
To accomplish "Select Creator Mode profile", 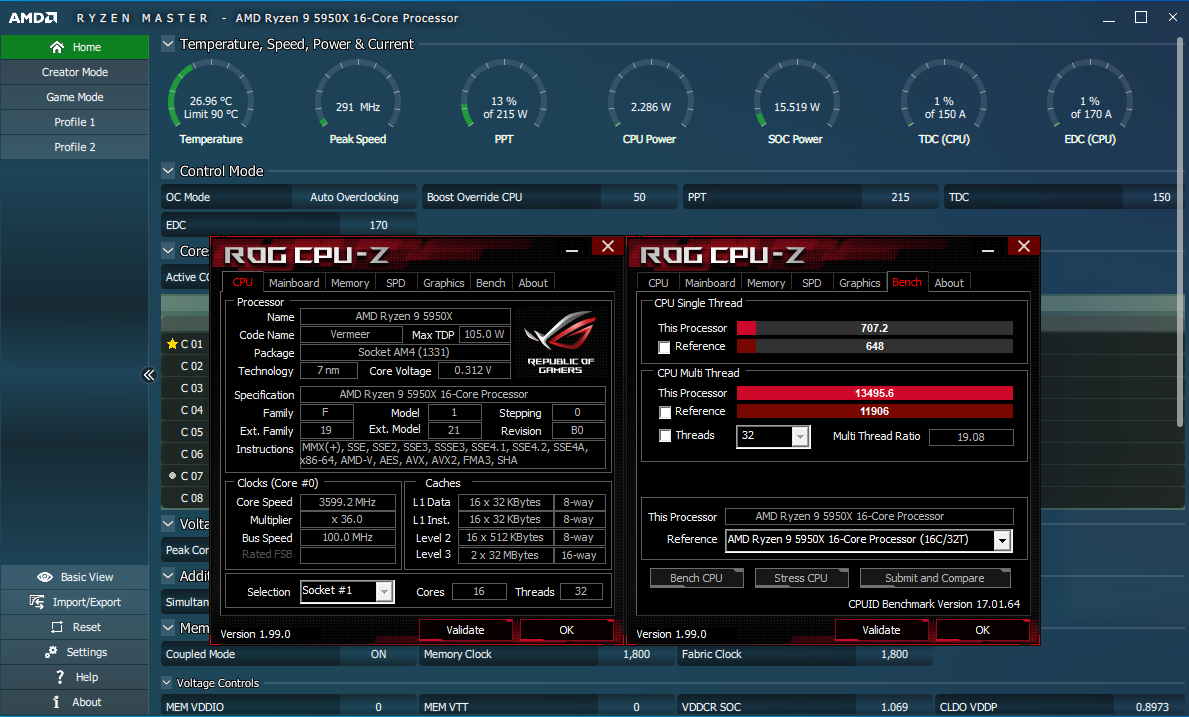I will (x=74, y=72).
